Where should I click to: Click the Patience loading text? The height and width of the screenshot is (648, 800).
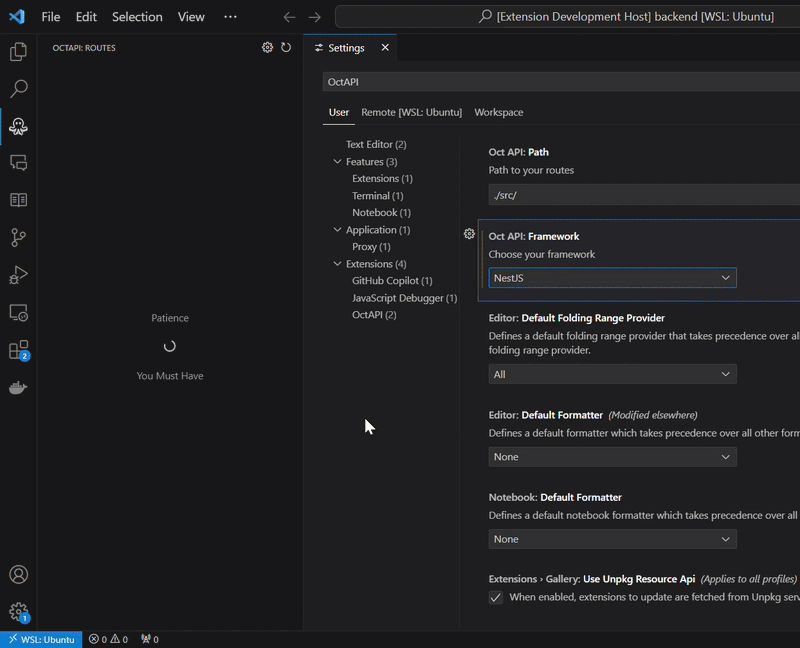170,318
